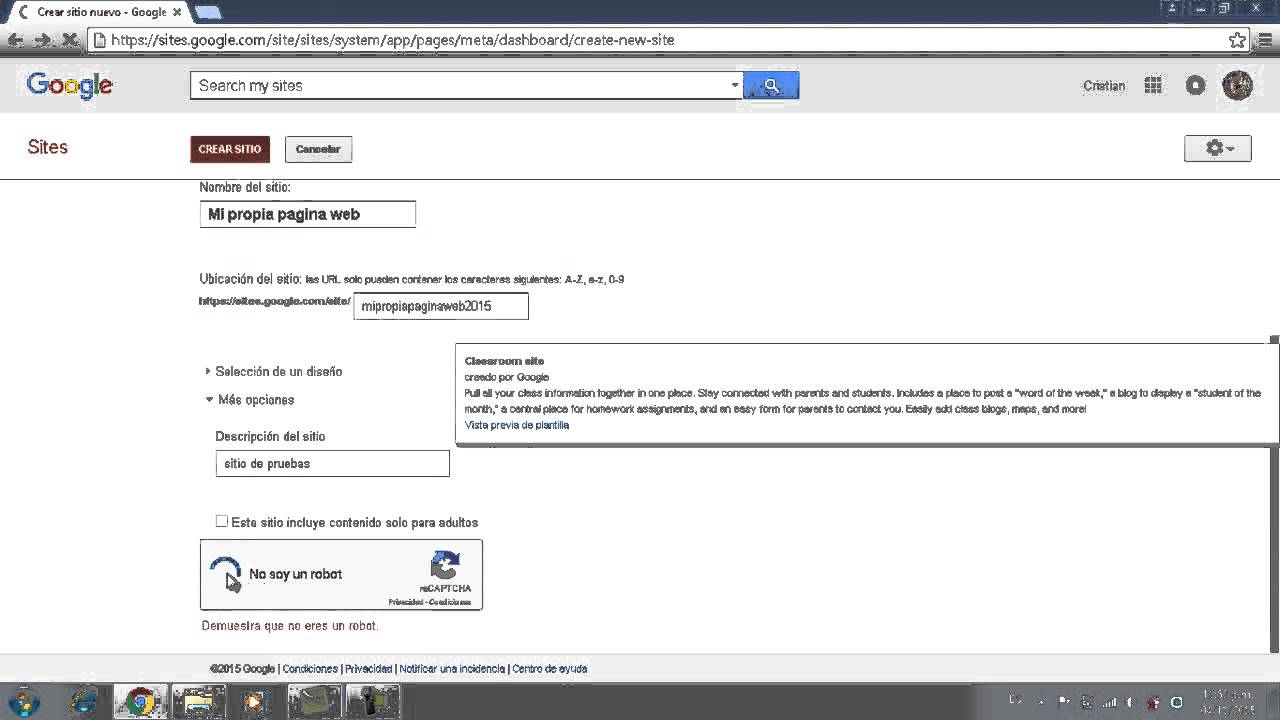Open the Condiciones footer link

tap(310, 668)
